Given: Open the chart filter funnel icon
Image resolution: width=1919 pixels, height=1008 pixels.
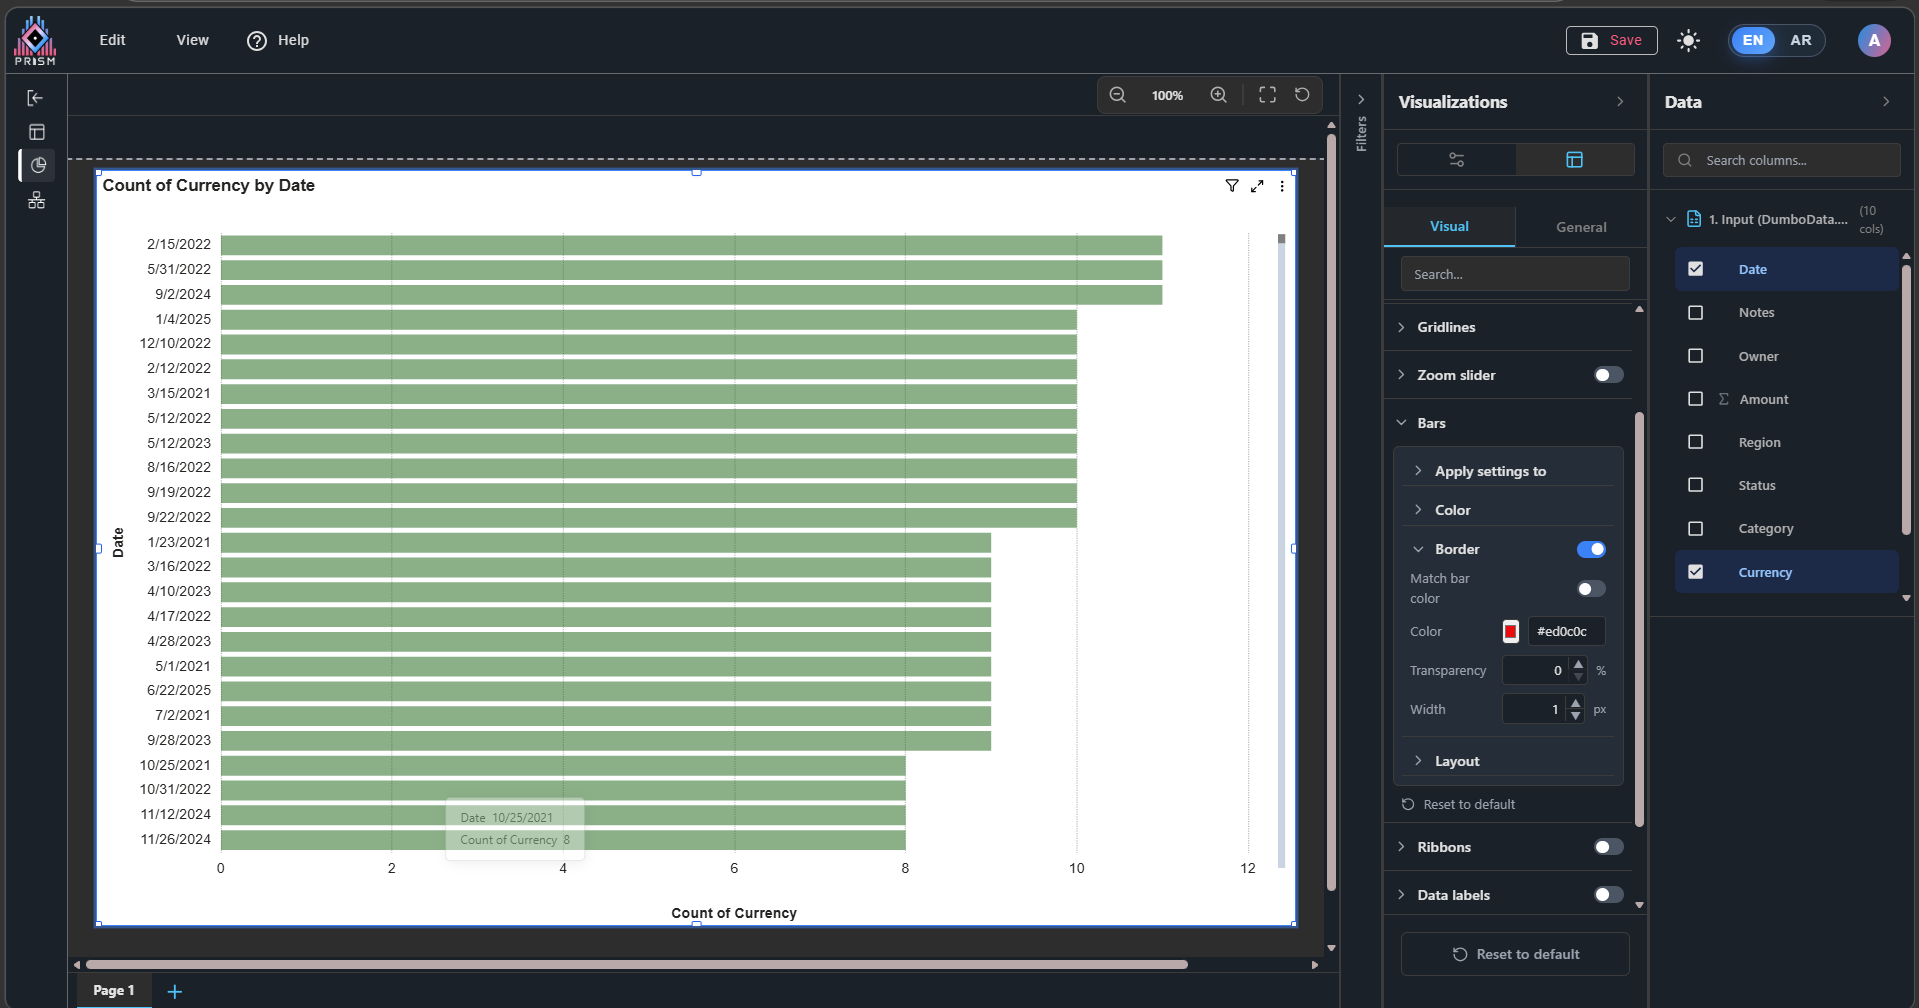Looking at the screenshot, I should point(1232,186).
